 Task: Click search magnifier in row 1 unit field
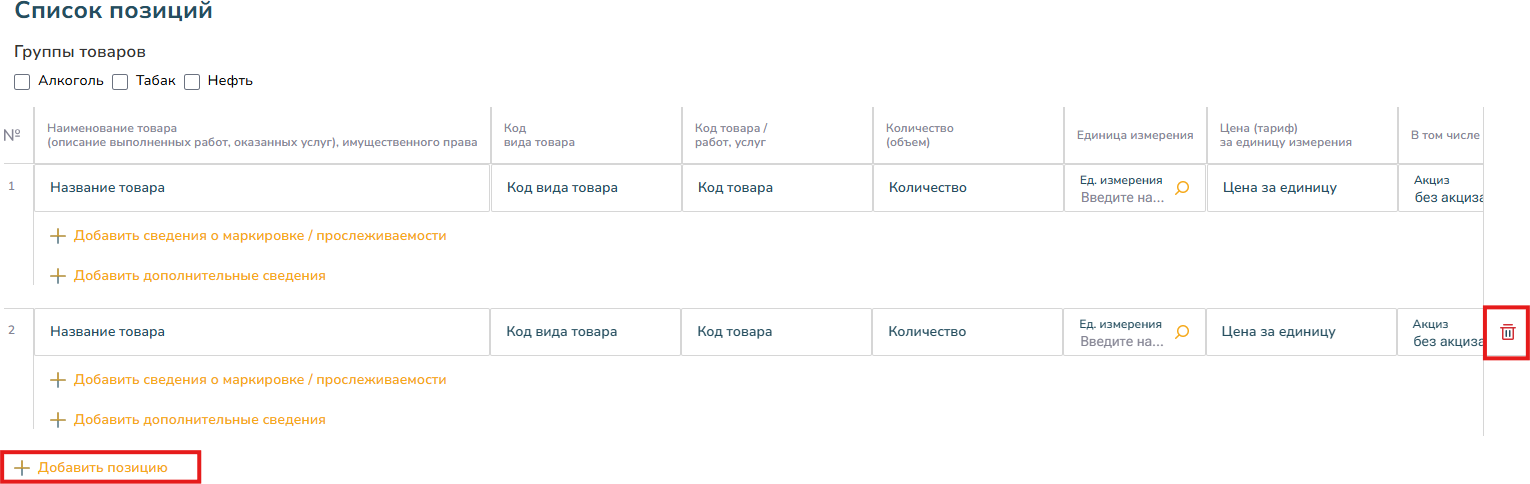click(1182, 188)
